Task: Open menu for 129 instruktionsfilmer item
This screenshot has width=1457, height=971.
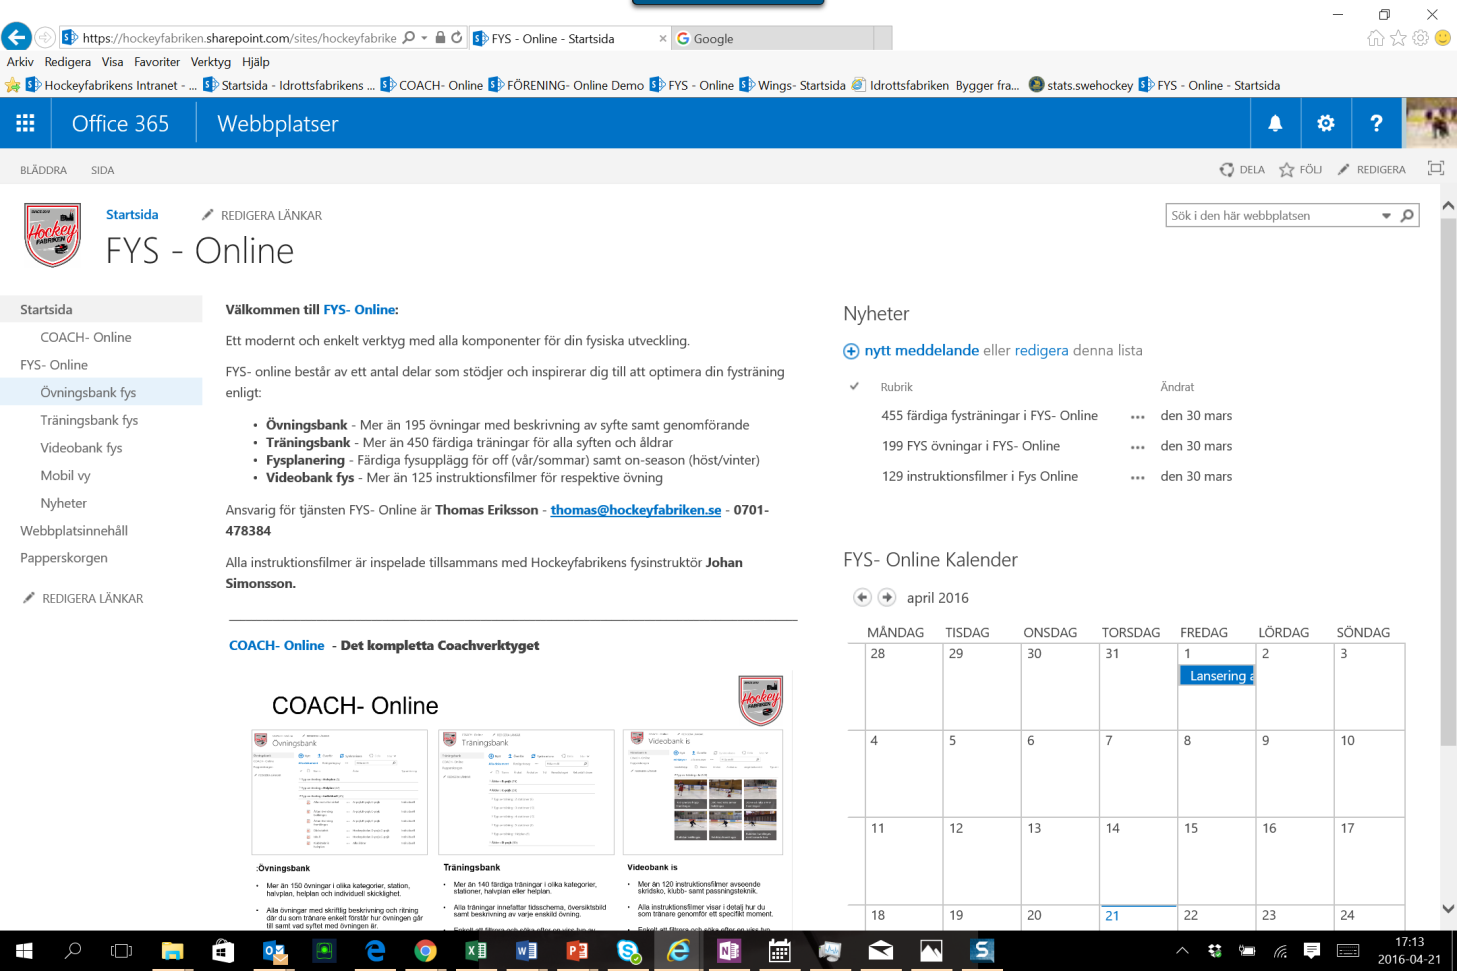Action: [1137, 478]
